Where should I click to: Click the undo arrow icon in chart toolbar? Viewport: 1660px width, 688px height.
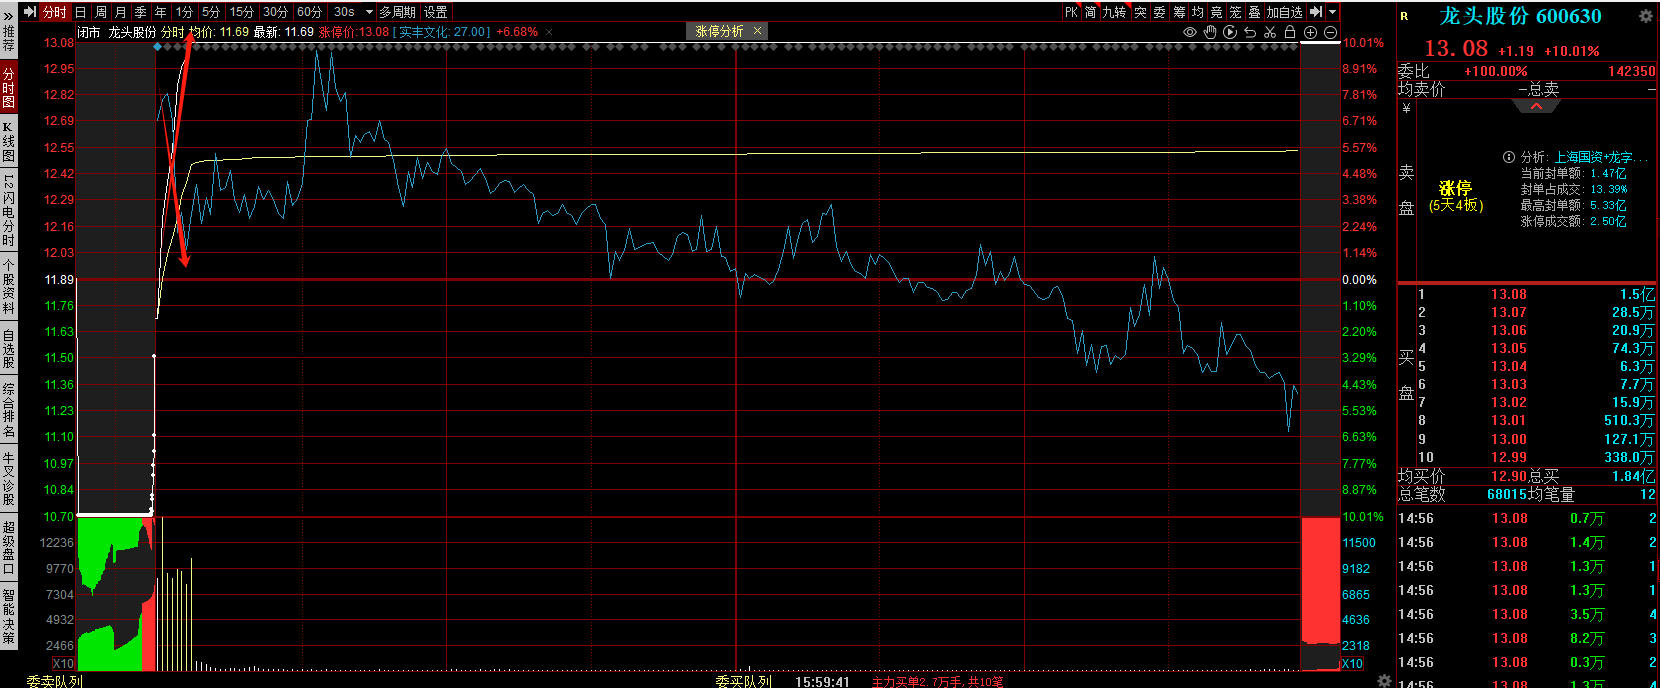[x=1250, y=32]
